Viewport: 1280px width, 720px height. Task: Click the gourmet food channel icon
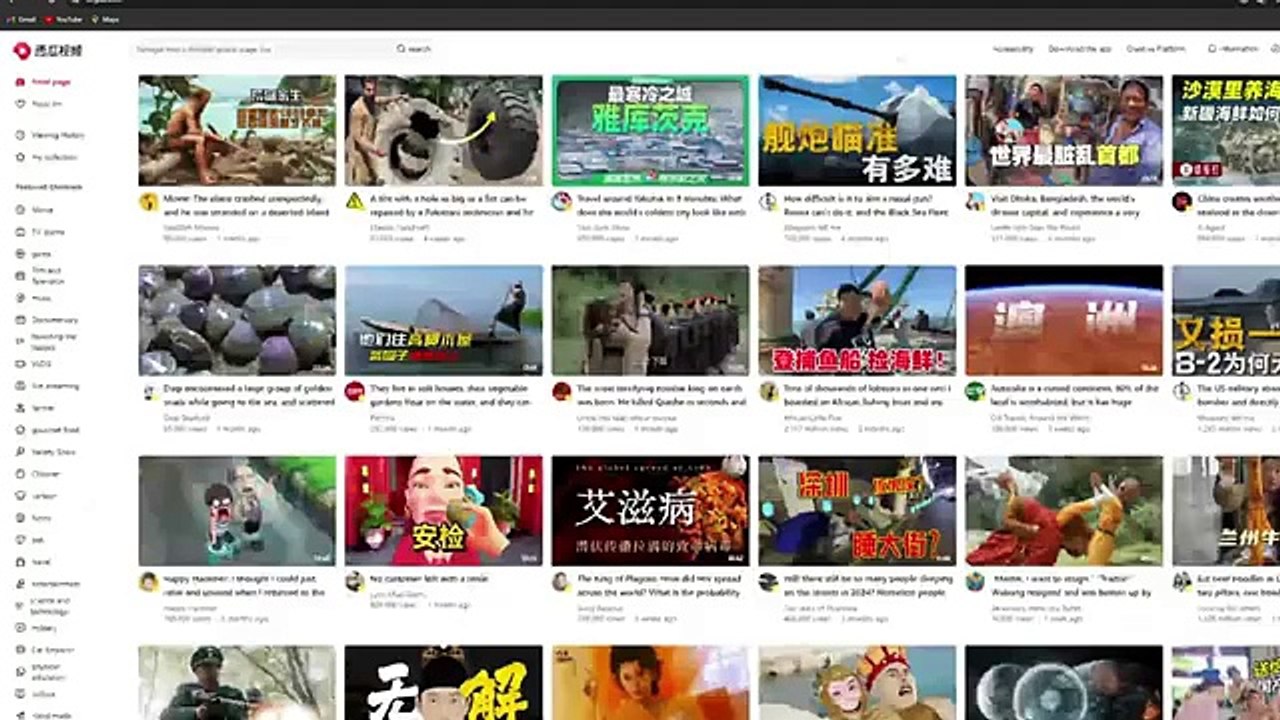[x=21, y=430]
